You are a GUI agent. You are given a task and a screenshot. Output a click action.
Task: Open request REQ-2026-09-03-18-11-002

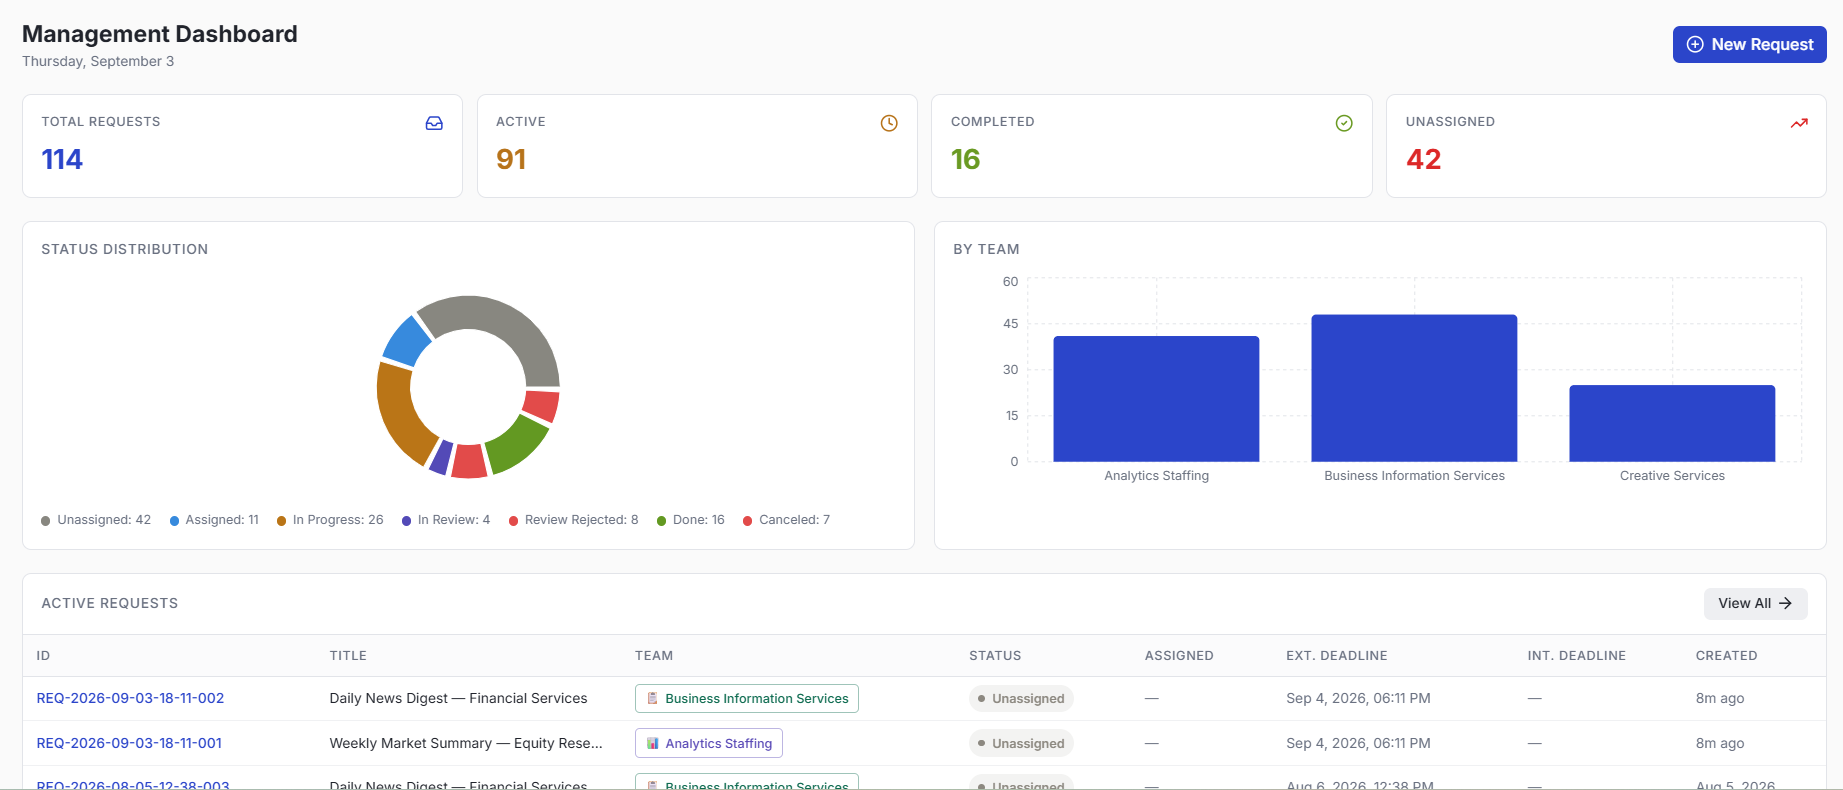[x=130, y=698]
